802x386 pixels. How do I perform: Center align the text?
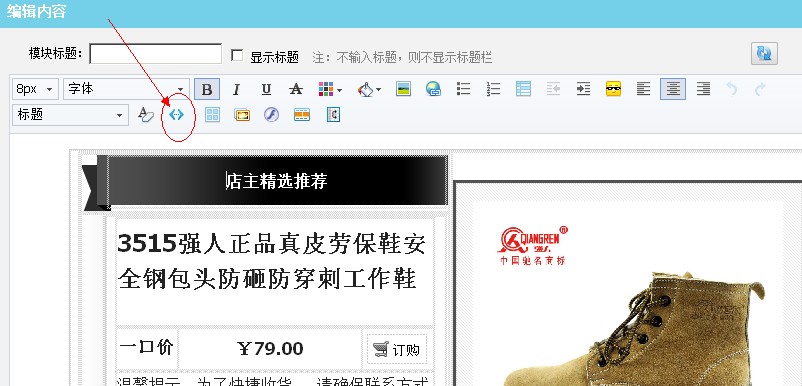(x=673, y=89)
